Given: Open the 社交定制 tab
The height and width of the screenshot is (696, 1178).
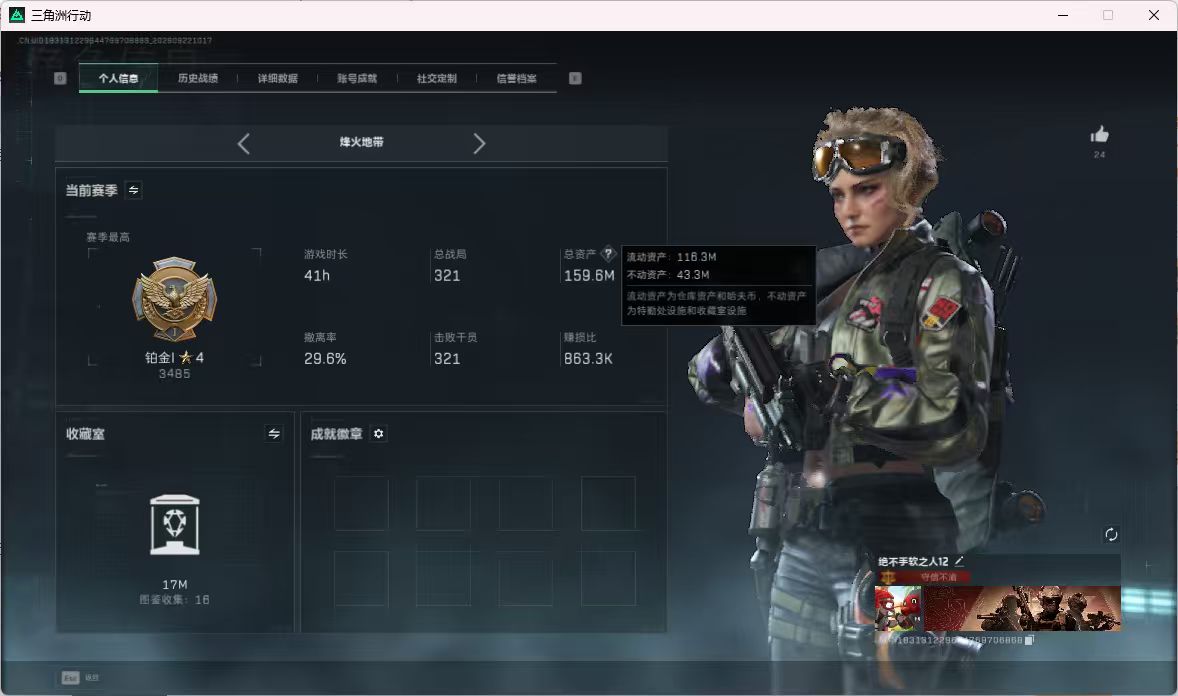Looking at the screenshot, I should click(x=436, y=78).
